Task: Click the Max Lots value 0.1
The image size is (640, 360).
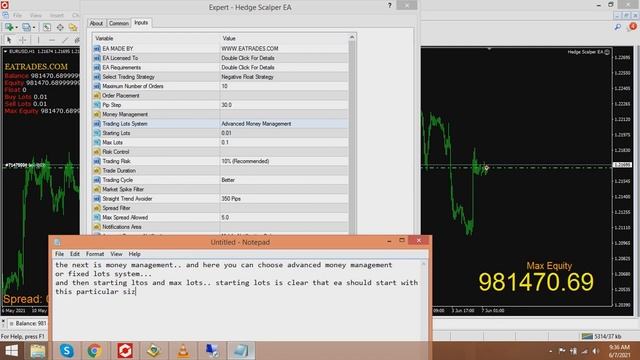Action: point(284,142)
